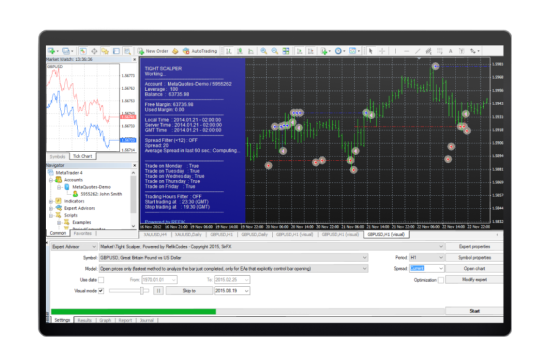Switch to Market Watch Symbols tab
The width and height of the screenshot is (547, 361).
[58, 156]
